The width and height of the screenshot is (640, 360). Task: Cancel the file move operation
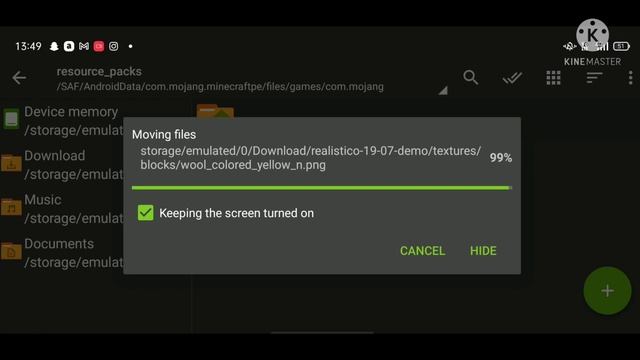coord(422,251)
